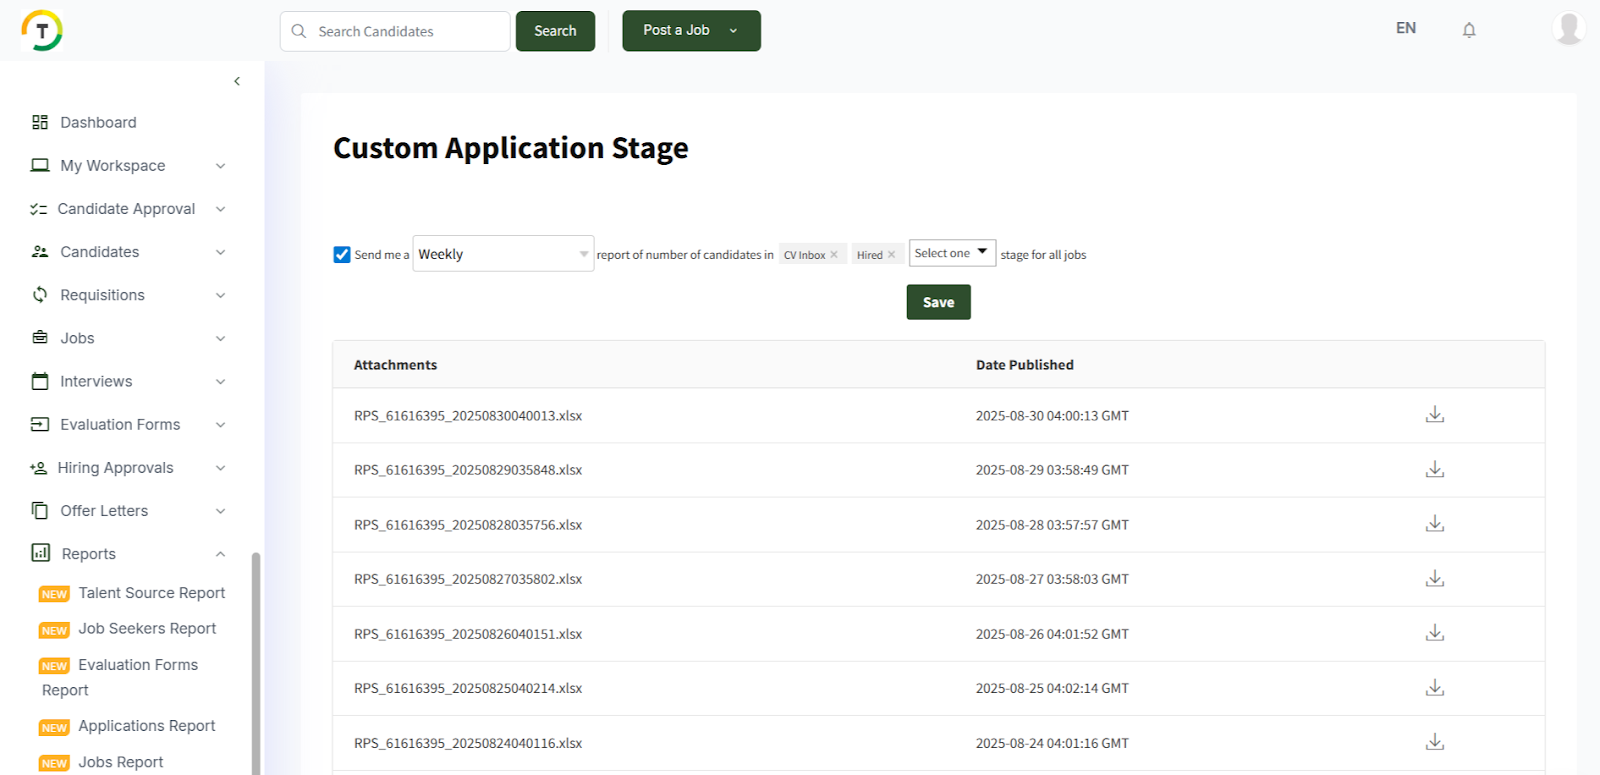
Task: Open the Select one stage dropdown
Action: 952,253
